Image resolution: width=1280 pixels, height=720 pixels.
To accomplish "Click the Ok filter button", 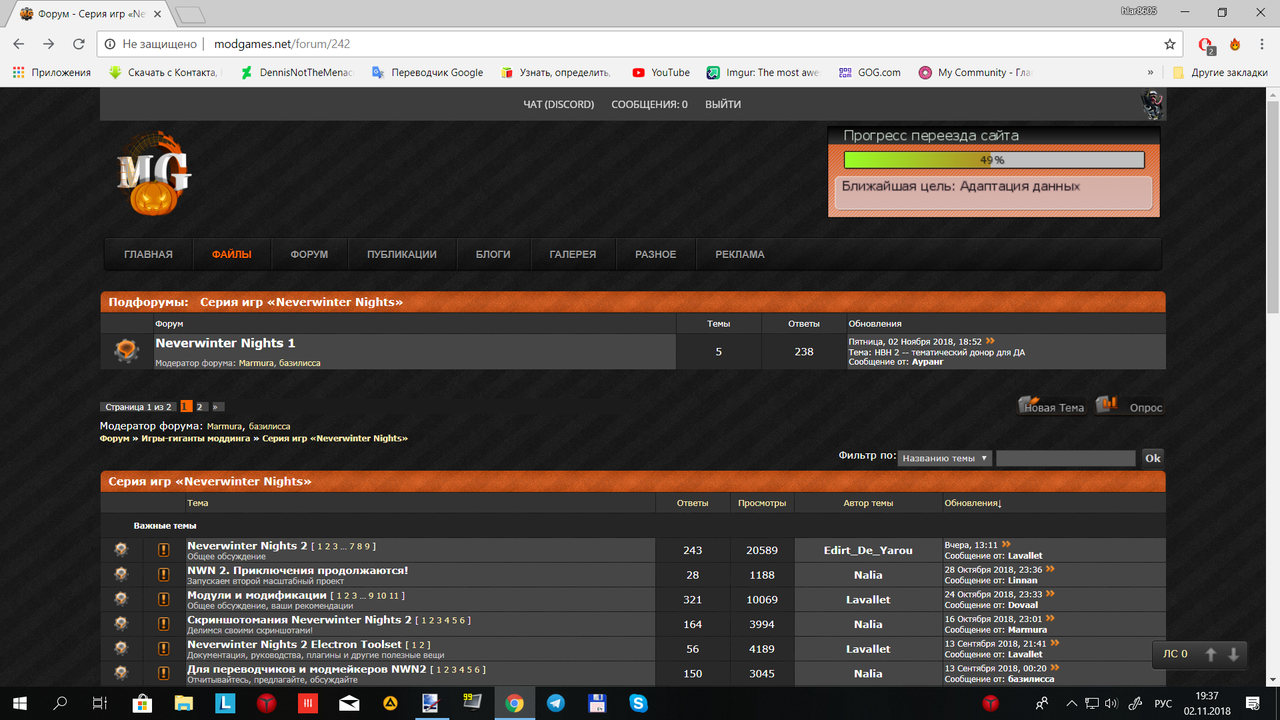I will click(x=1153, y=458).
